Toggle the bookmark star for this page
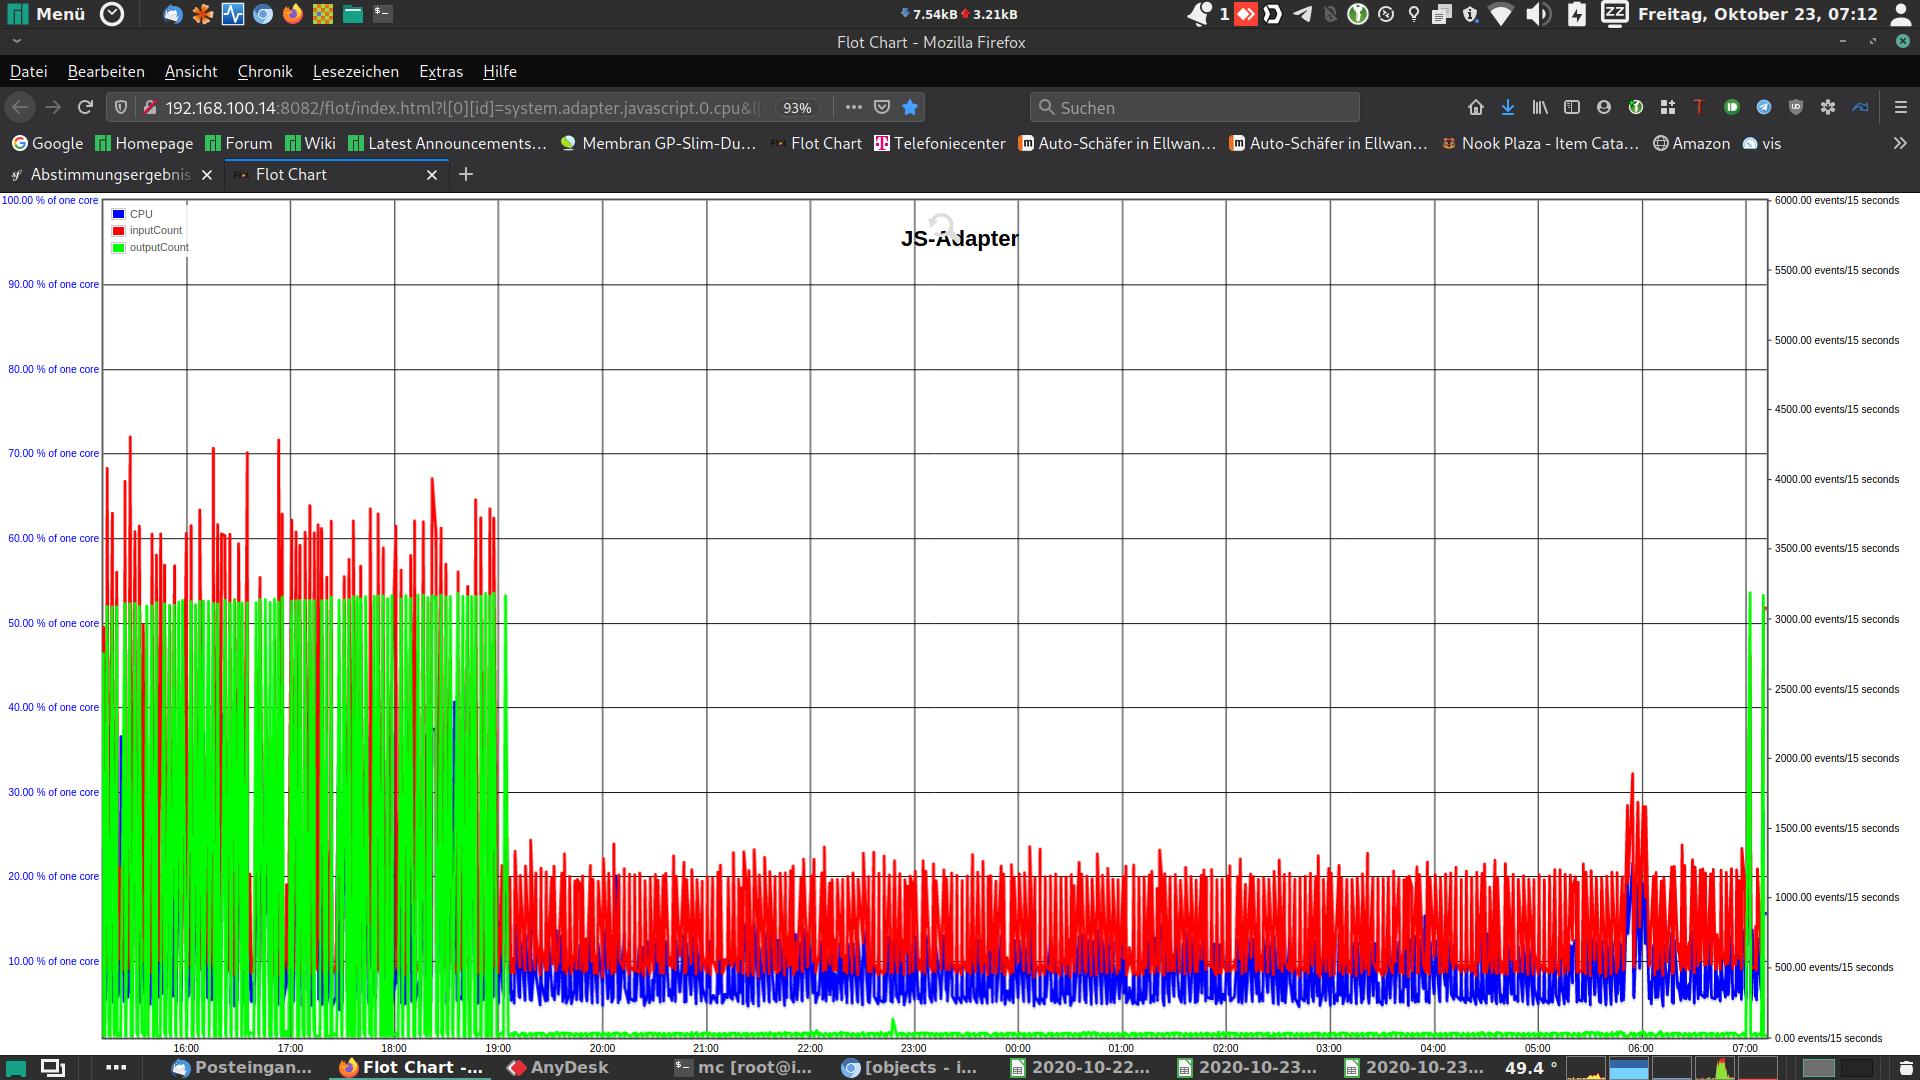This screenshot has height=1080, width=1920. [910, 107]
